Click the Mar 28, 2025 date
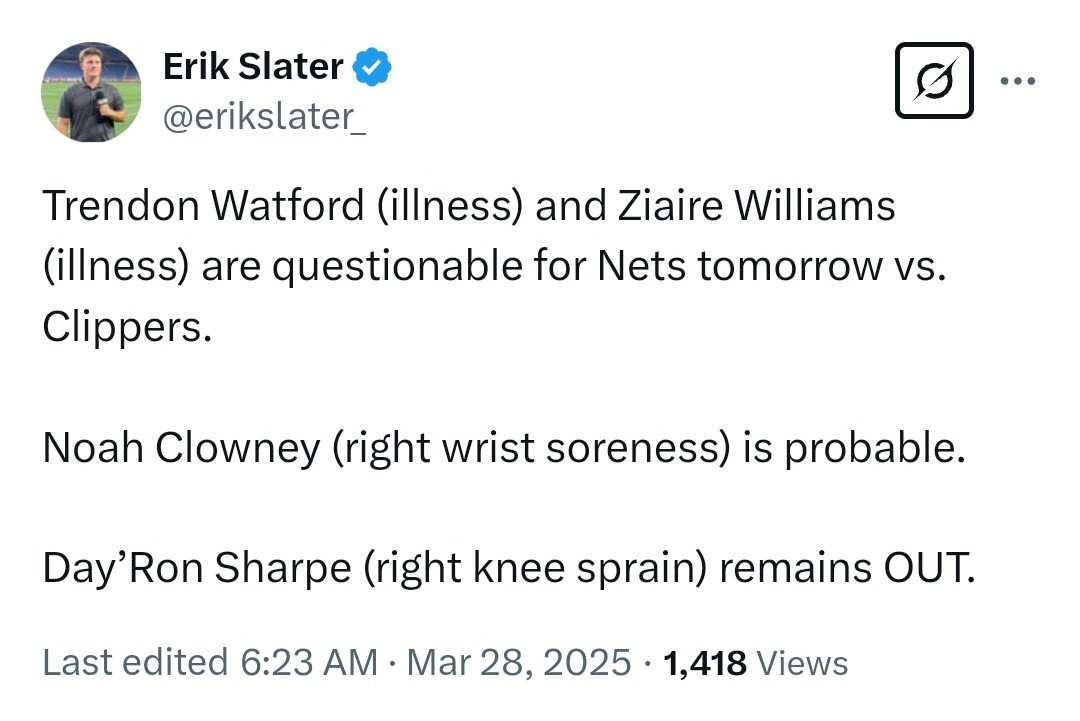 click(x=518, y=662)
